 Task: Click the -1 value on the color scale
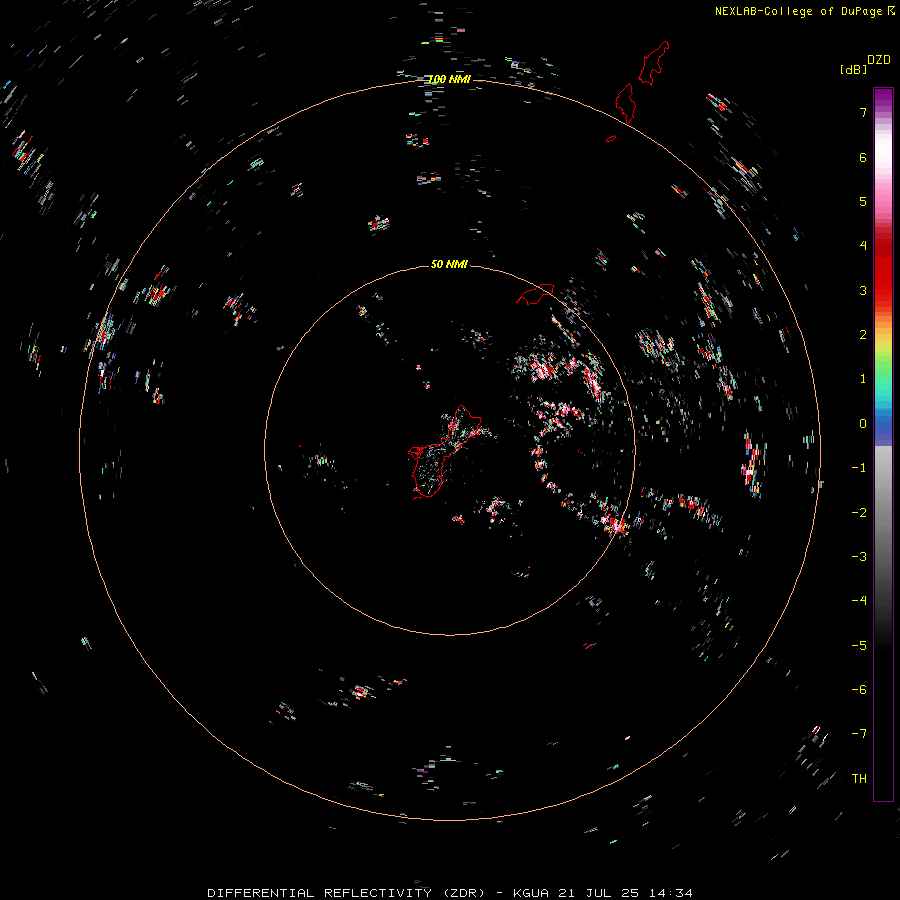tap(859, 468)
